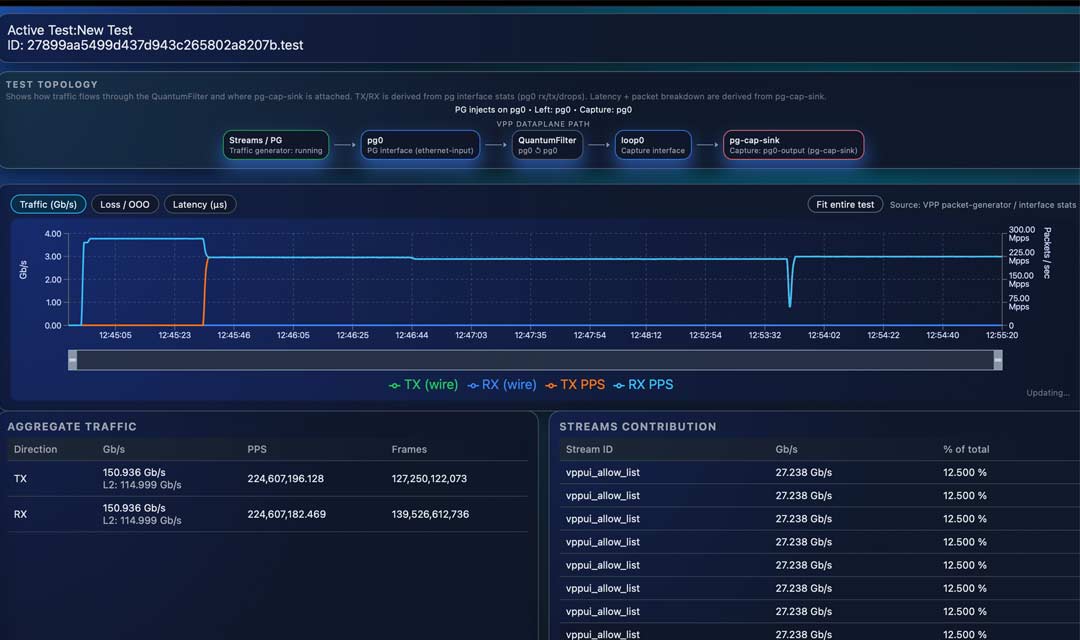Toggle the RX (wire) legend series
1080x640 pixels.
pos(503,384)
